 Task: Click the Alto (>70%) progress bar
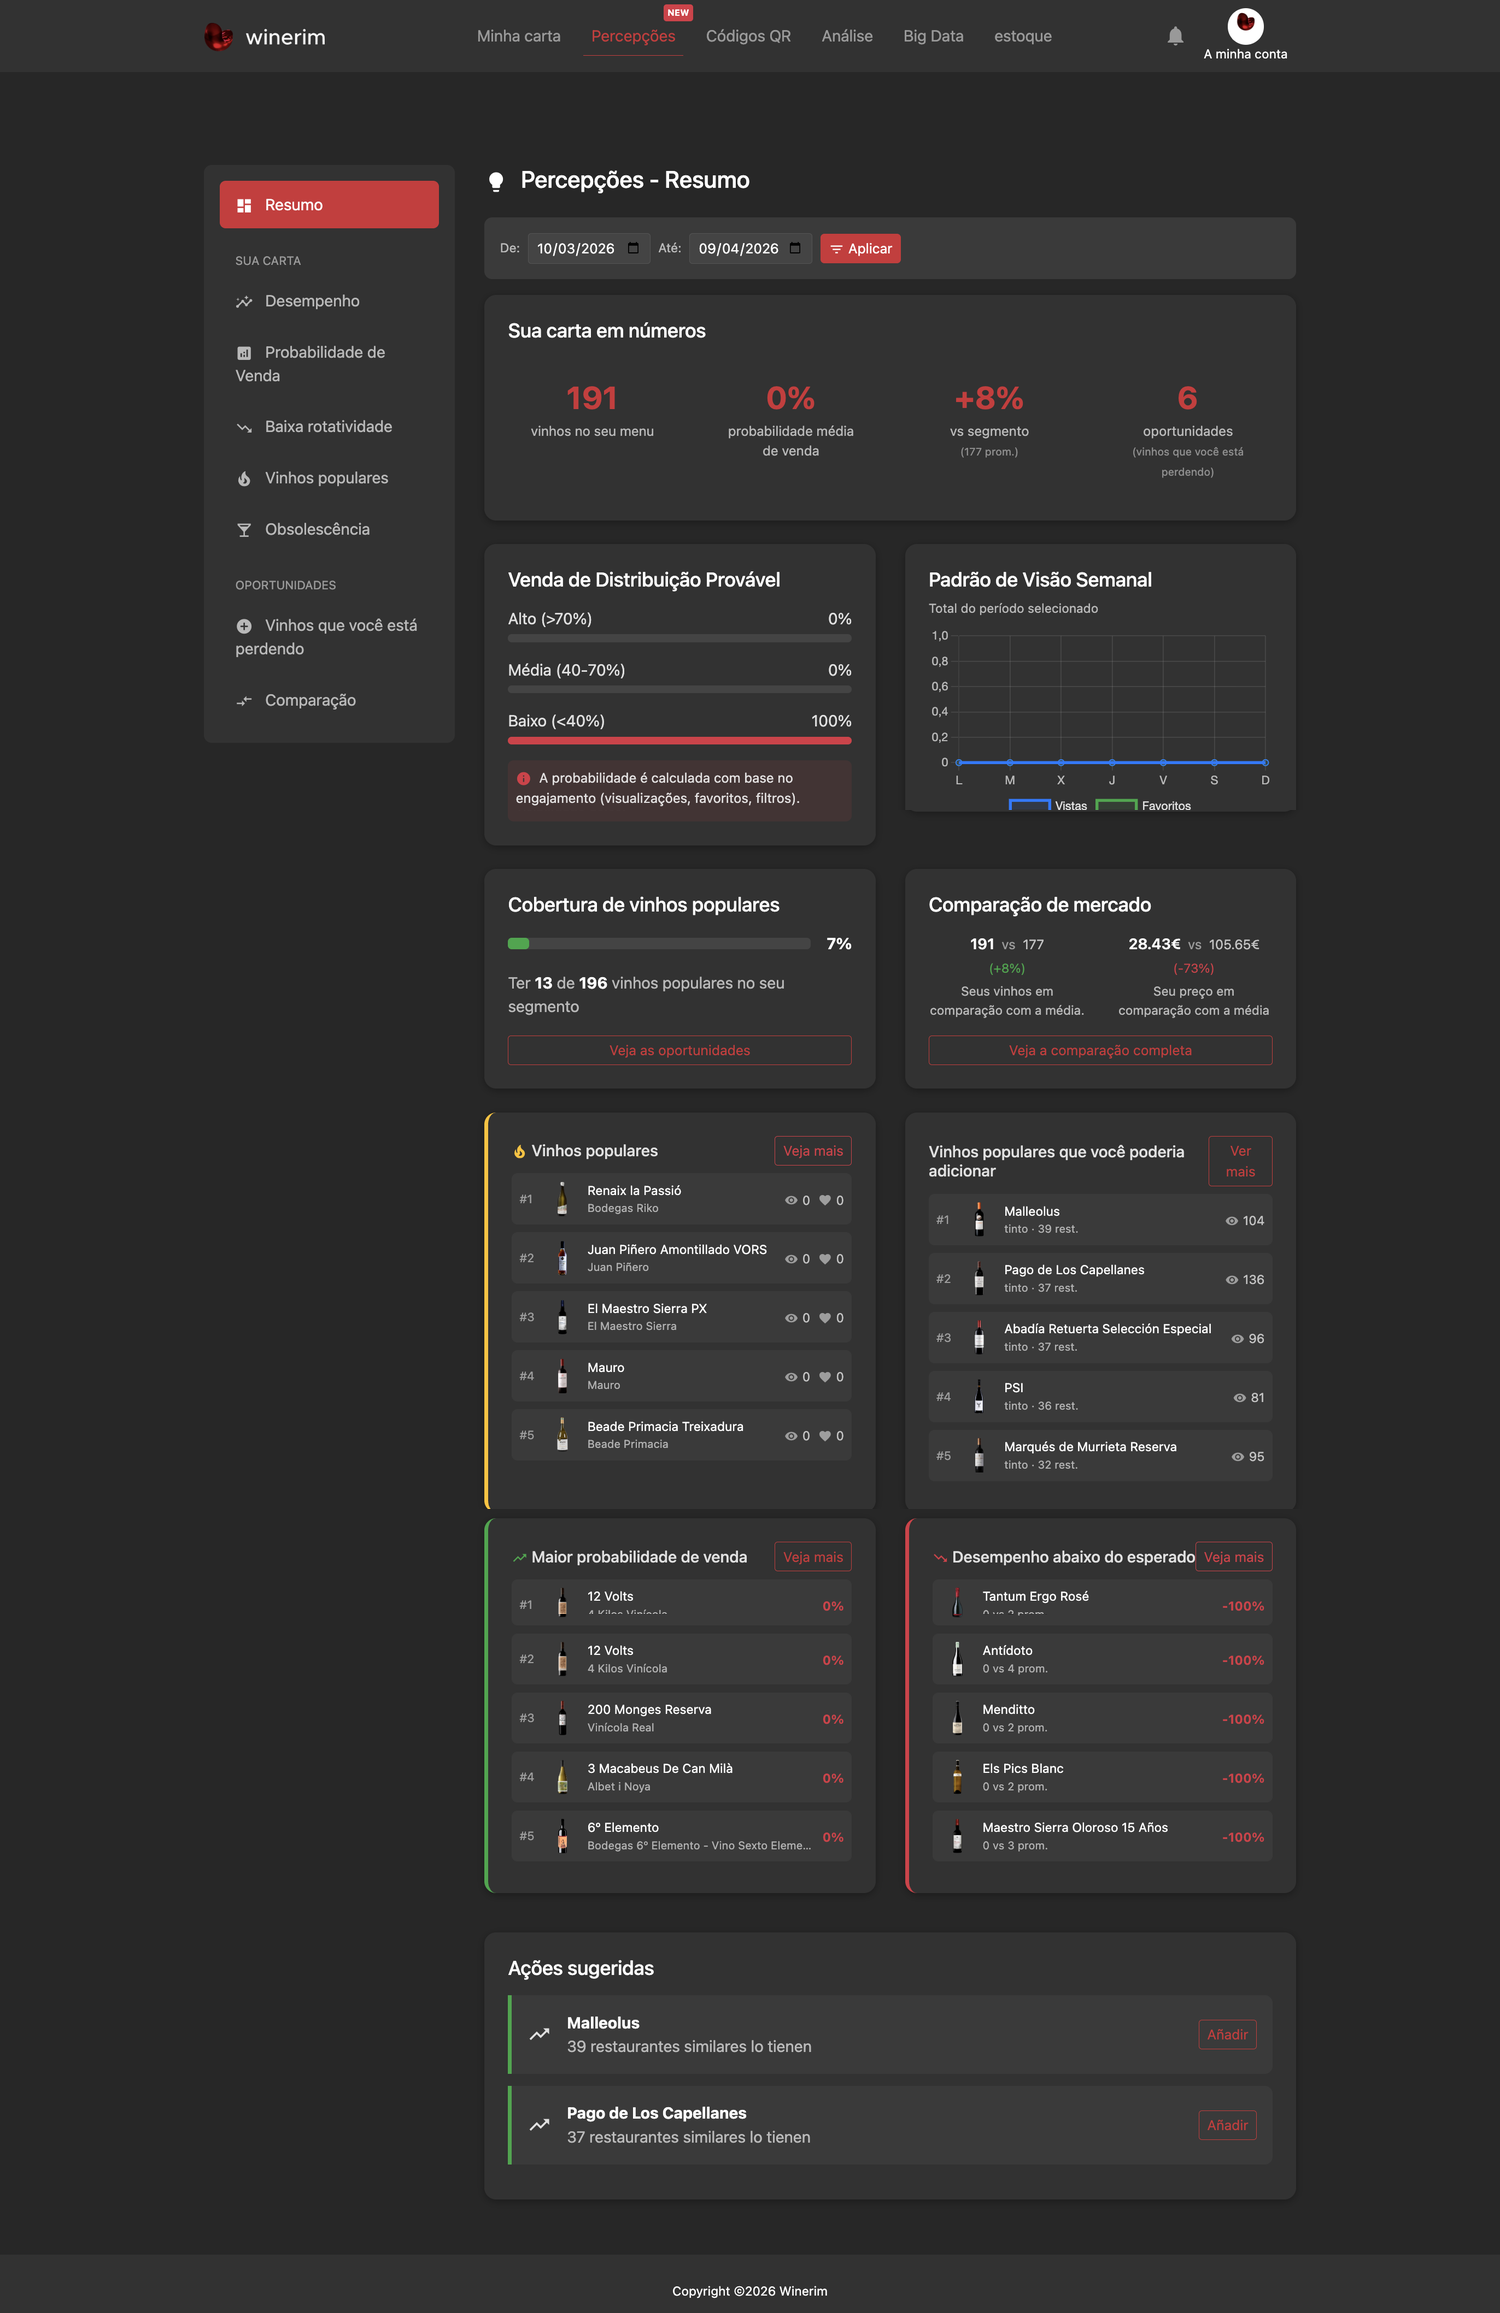coord(680,639)
